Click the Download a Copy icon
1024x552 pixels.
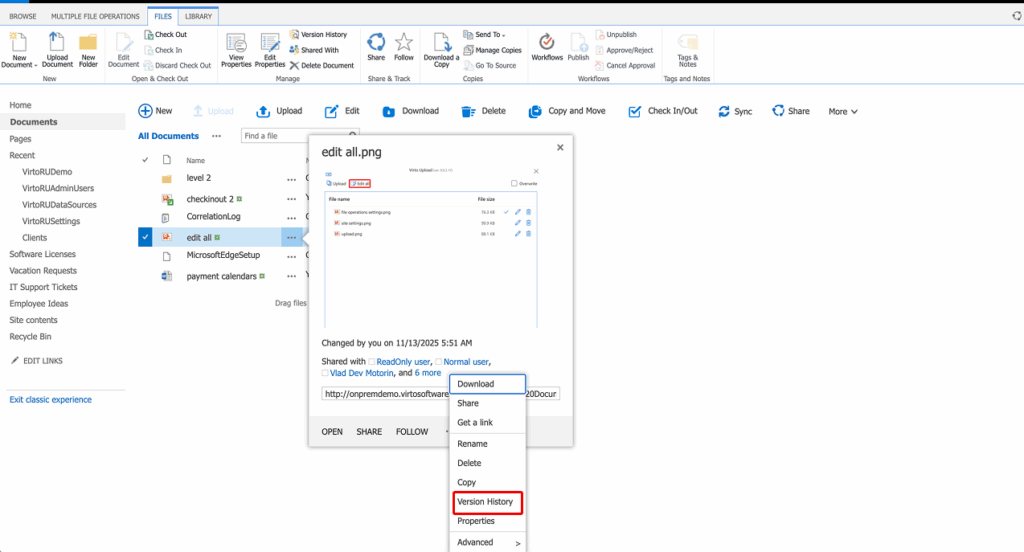441,42
